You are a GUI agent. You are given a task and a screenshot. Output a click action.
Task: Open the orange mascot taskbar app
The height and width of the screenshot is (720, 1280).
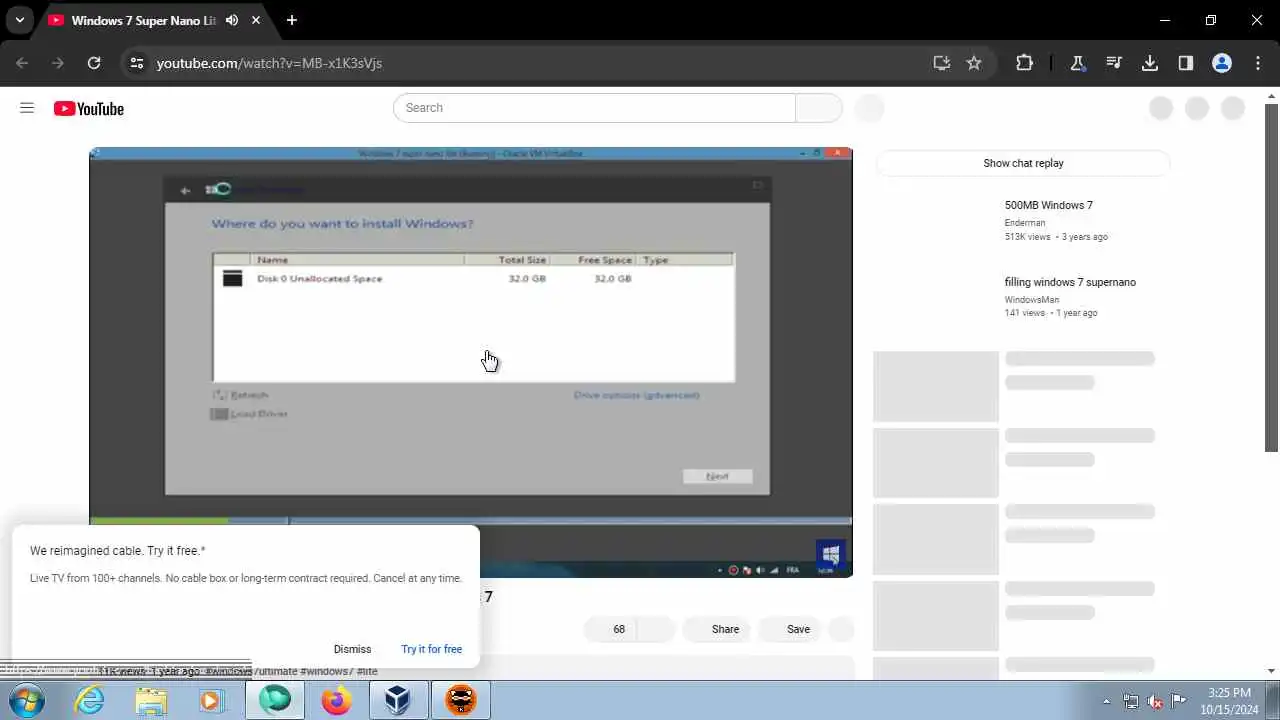[460, 700]
